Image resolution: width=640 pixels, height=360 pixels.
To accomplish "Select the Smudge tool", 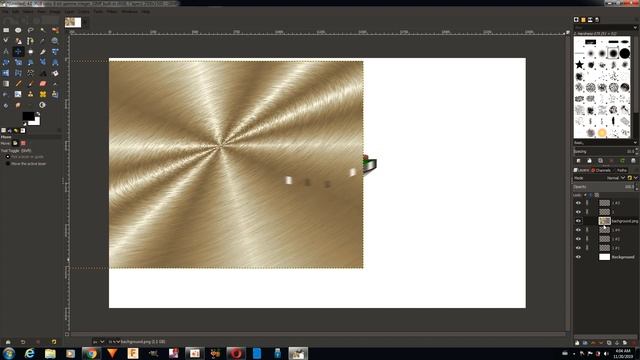I will (18, 105).
